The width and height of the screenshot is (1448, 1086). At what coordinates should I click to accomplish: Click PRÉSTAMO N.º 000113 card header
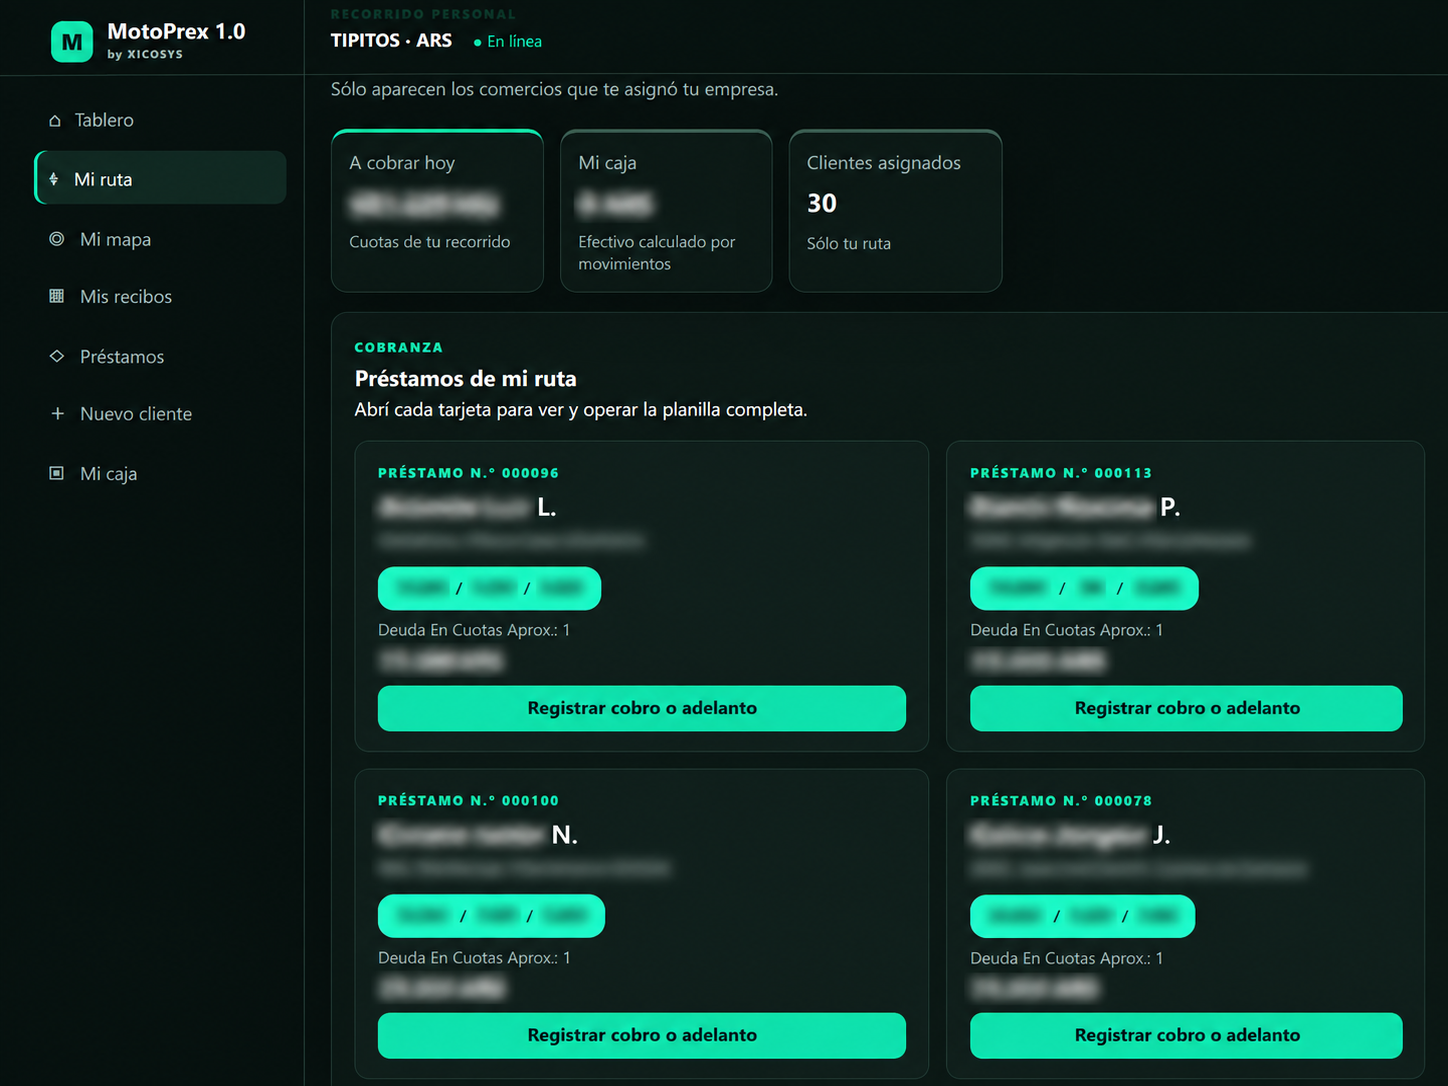(1061, 473)
